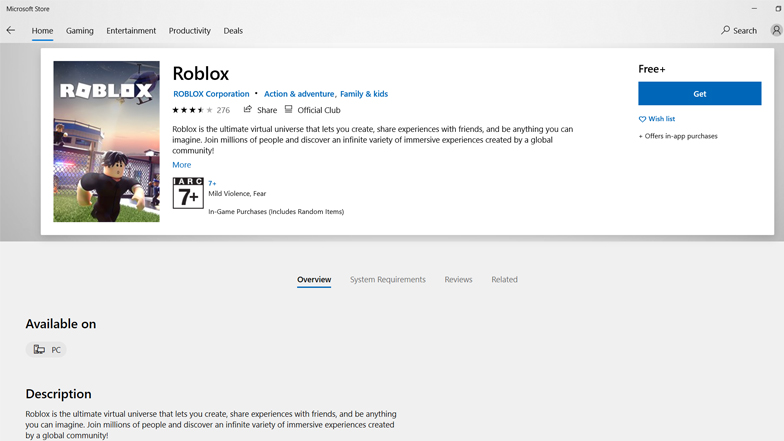The height and width of the screenshot is (441, 784).
Task: Click 'Offers in-app purchases' text
Action: pyautogui.click(x=678, y=136)
